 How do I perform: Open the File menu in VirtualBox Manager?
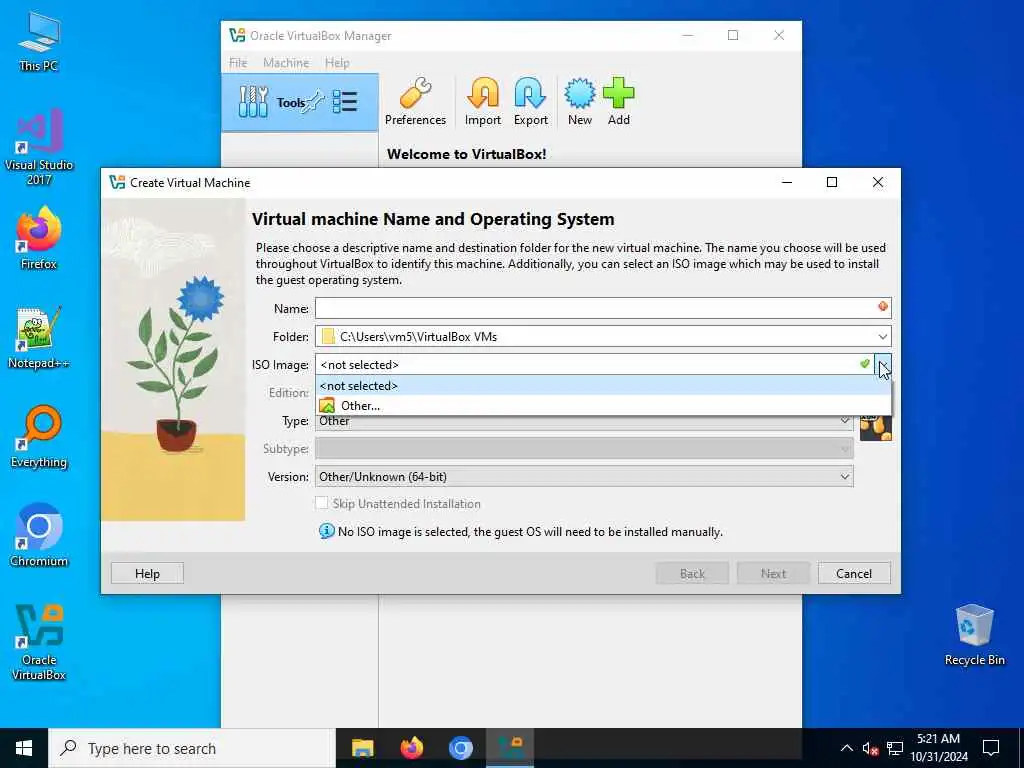238,63
